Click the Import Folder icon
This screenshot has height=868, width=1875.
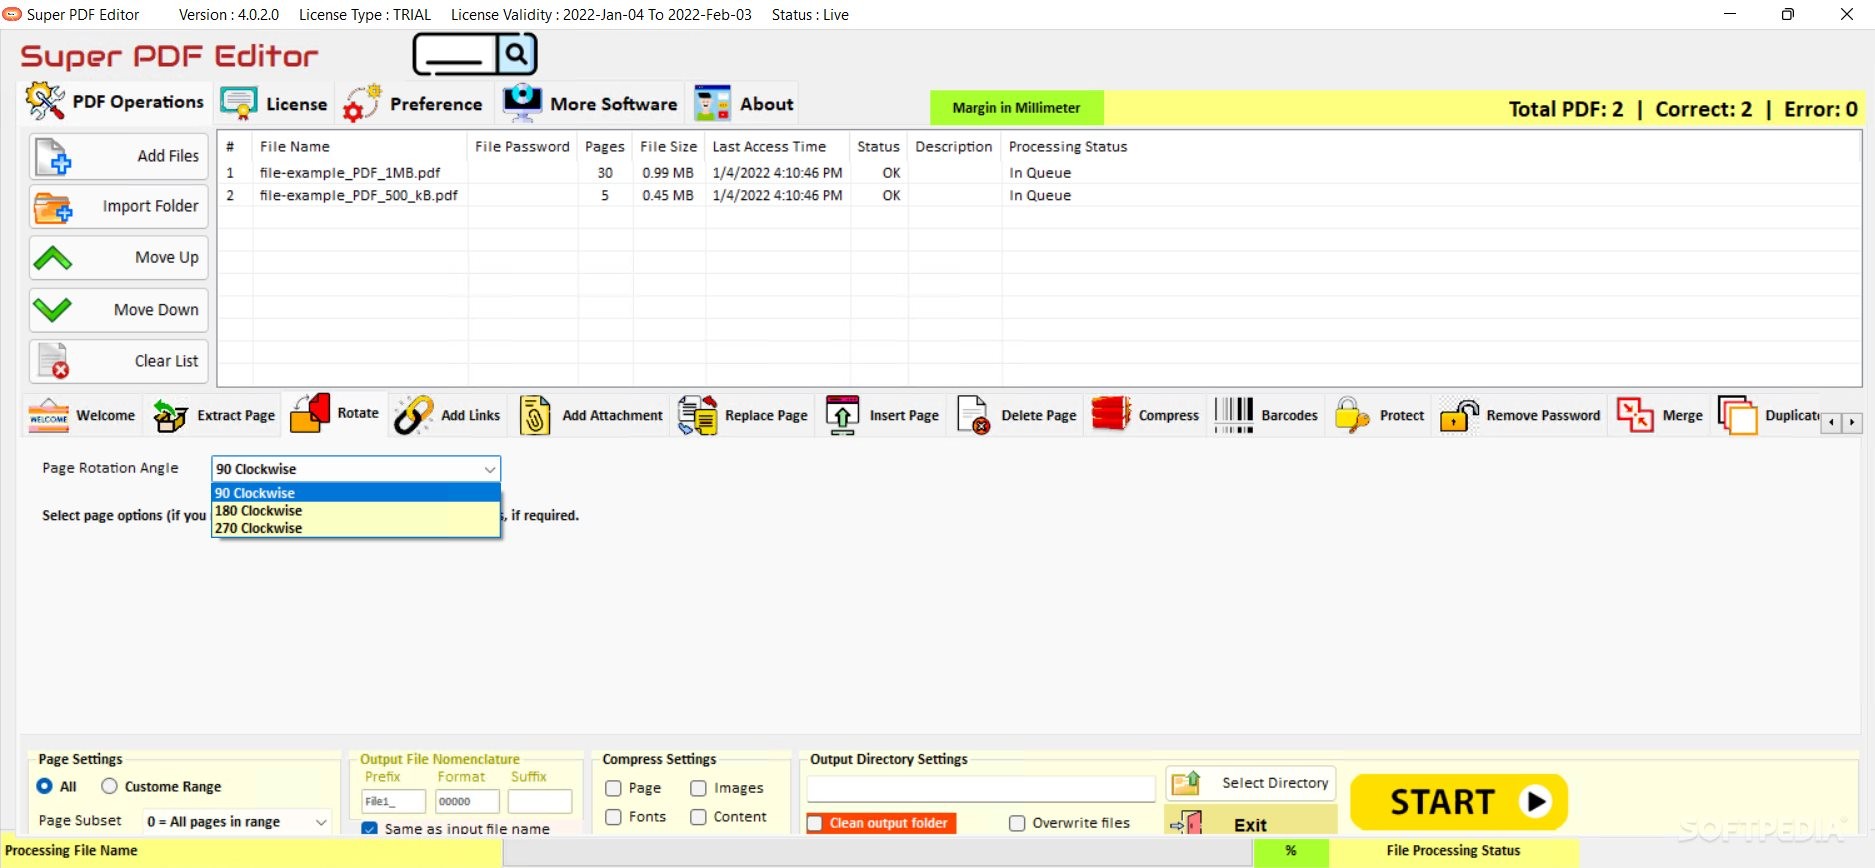pos(53,207)
